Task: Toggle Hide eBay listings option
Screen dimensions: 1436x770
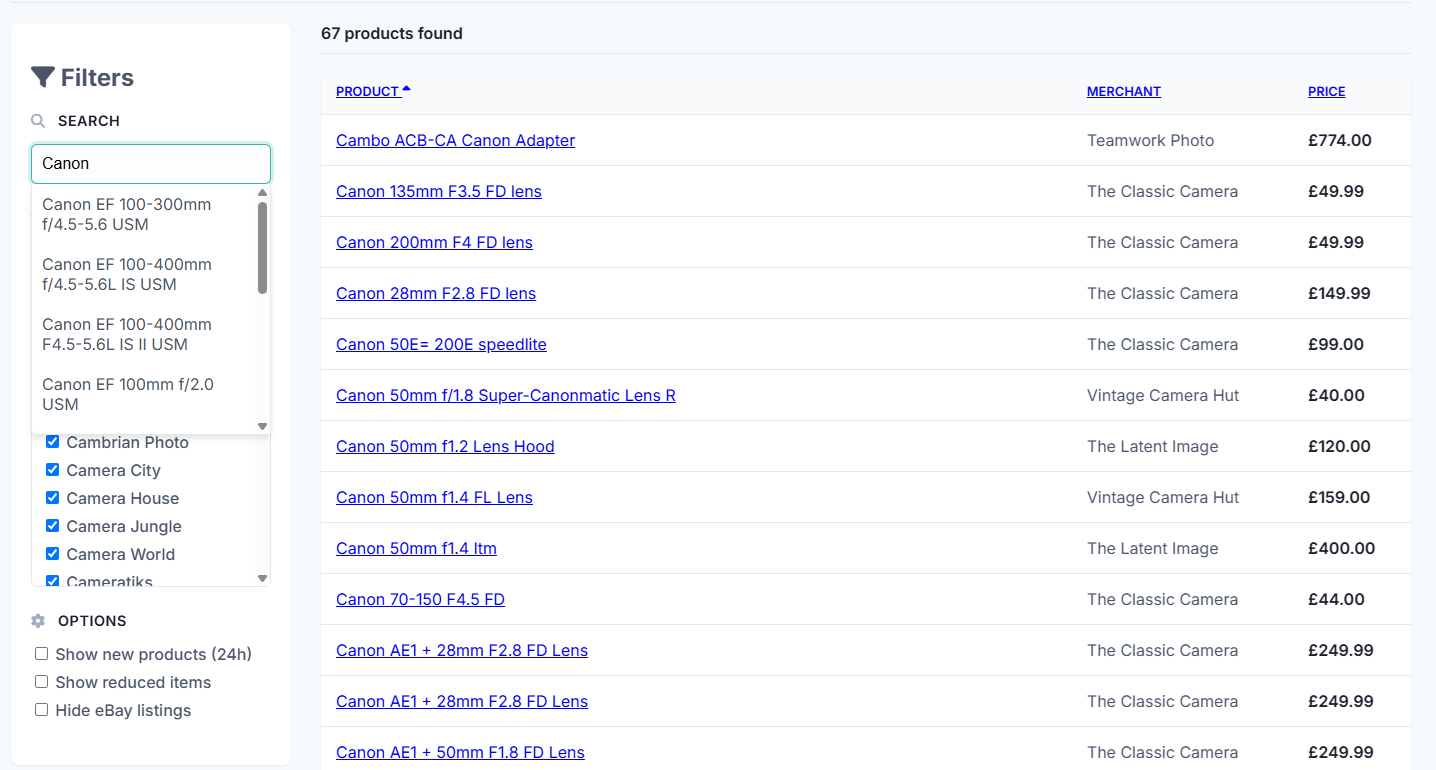Action: tap(42, 710)
